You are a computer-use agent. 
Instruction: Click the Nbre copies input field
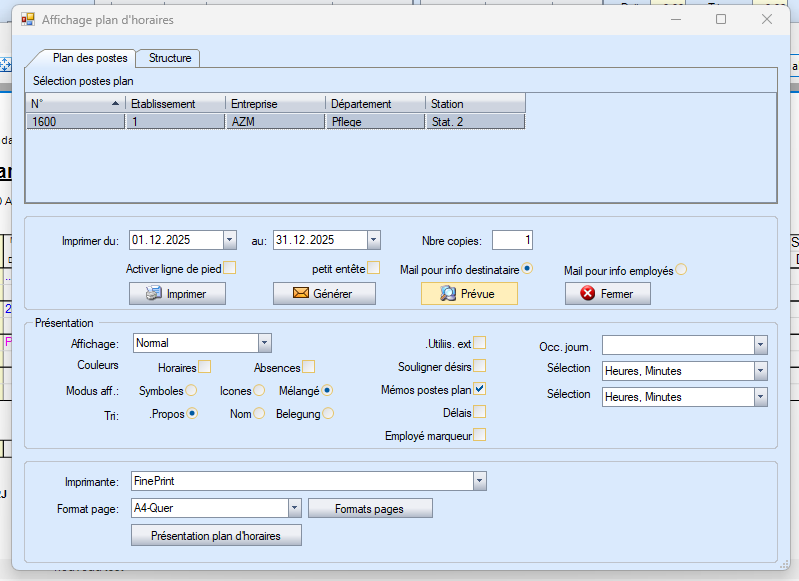pos(512,240)
